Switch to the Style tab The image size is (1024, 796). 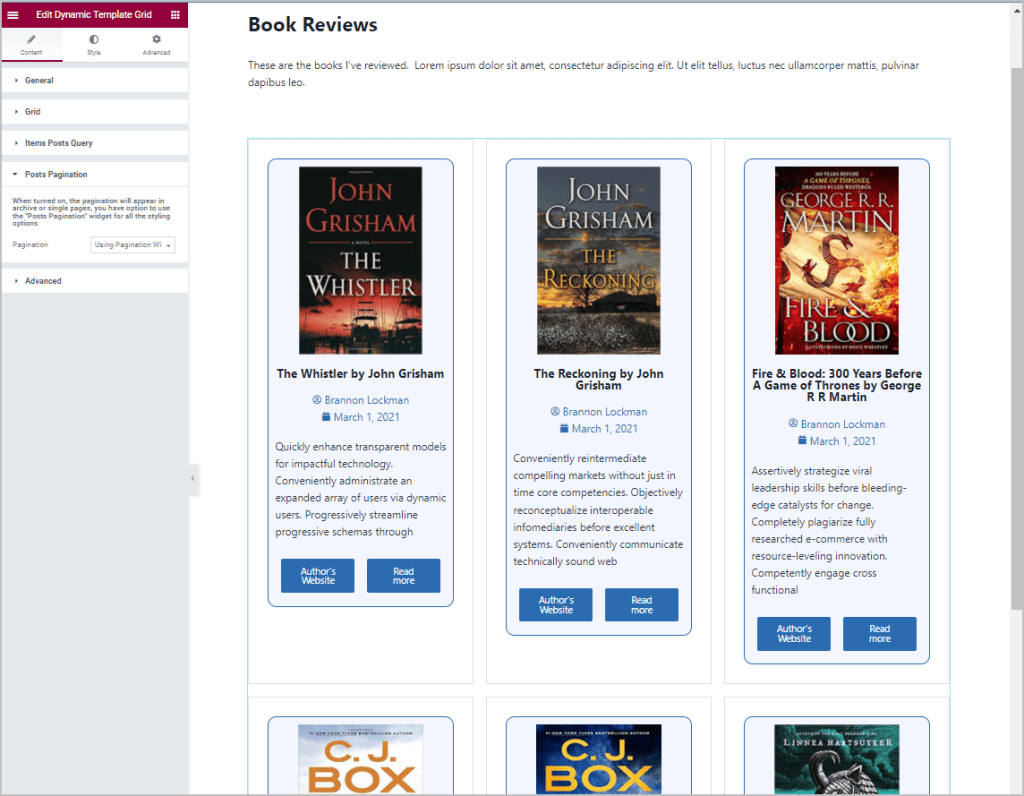click(94, 44)
